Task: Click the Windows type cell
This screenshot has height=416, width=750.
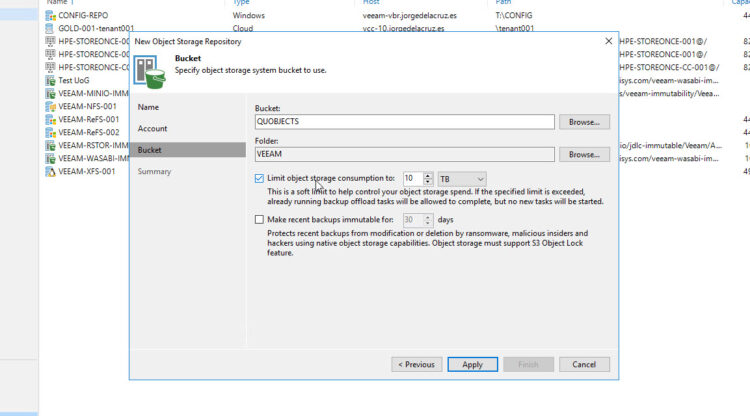Action: tap(249, 16)
